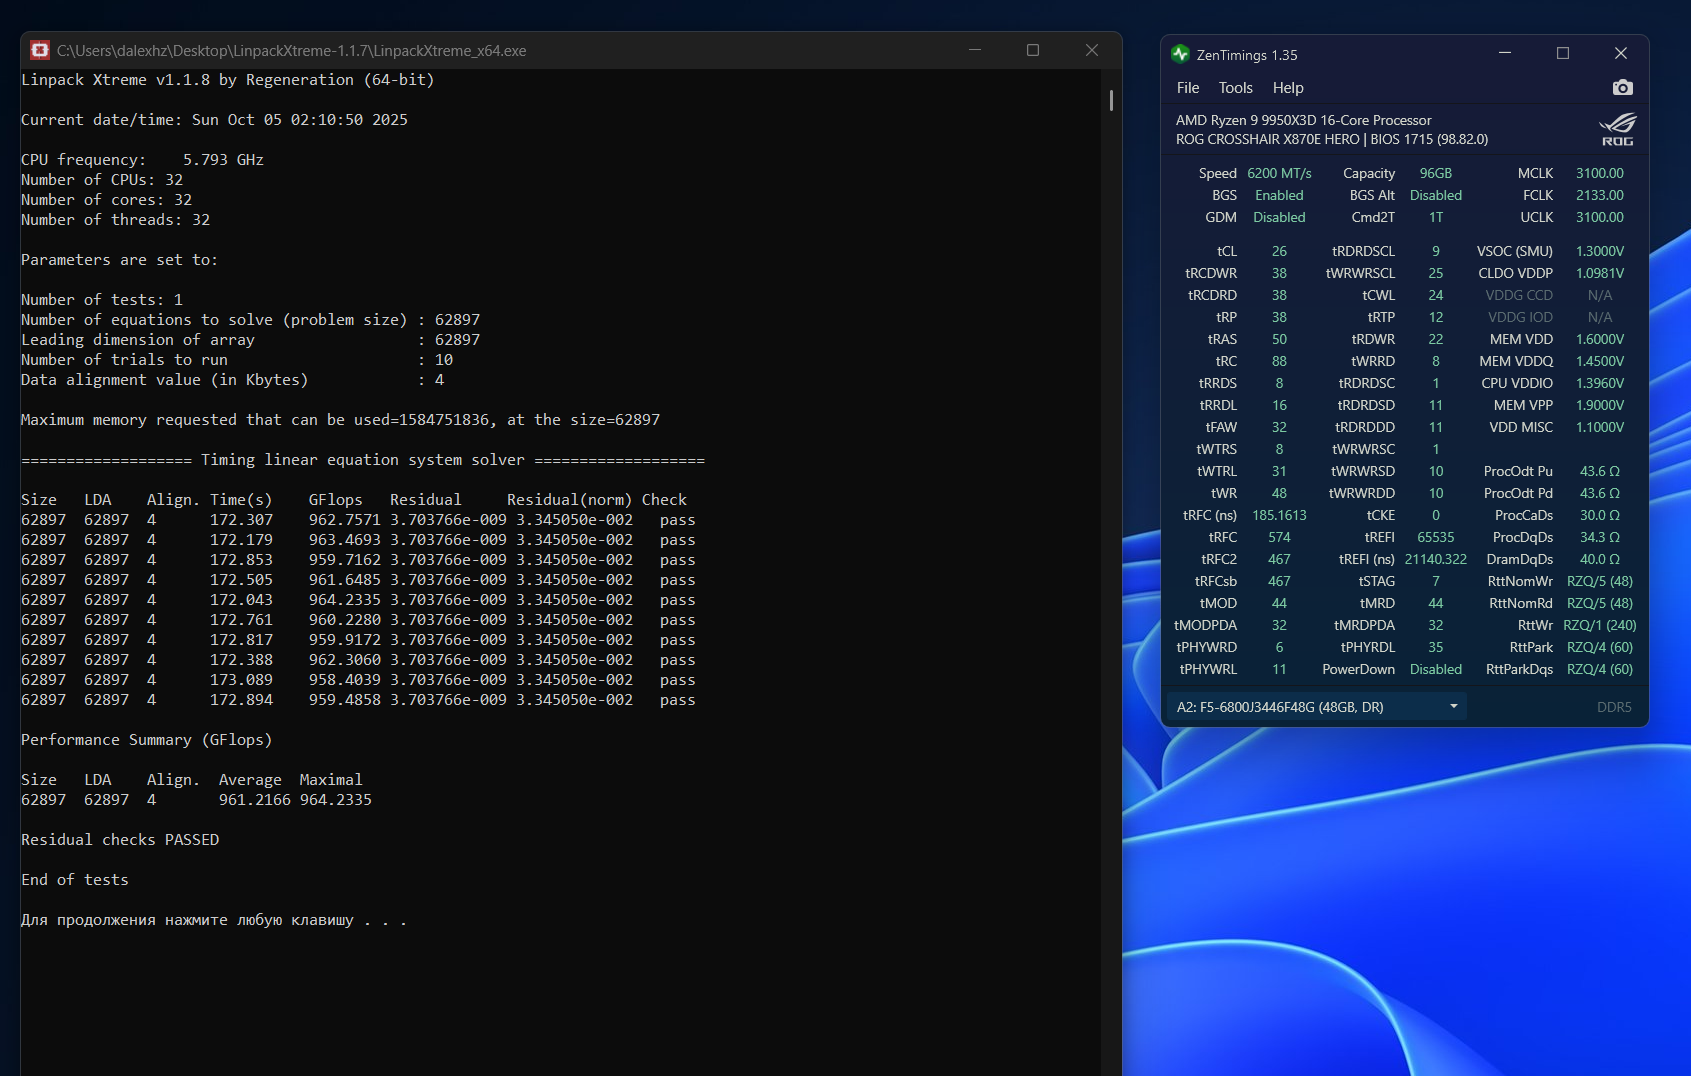This screenshot has height=1076, width=1691.
Task: Close the Linpack Xtreme console window
Action: click(1092, 50)
